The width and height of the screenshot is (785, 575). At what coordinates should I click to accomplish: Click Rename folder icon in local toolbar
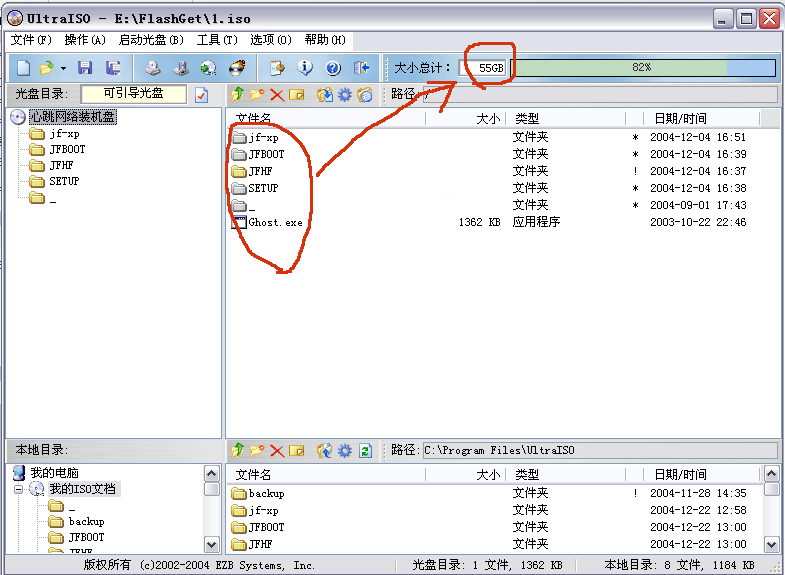tap(296, 450)
